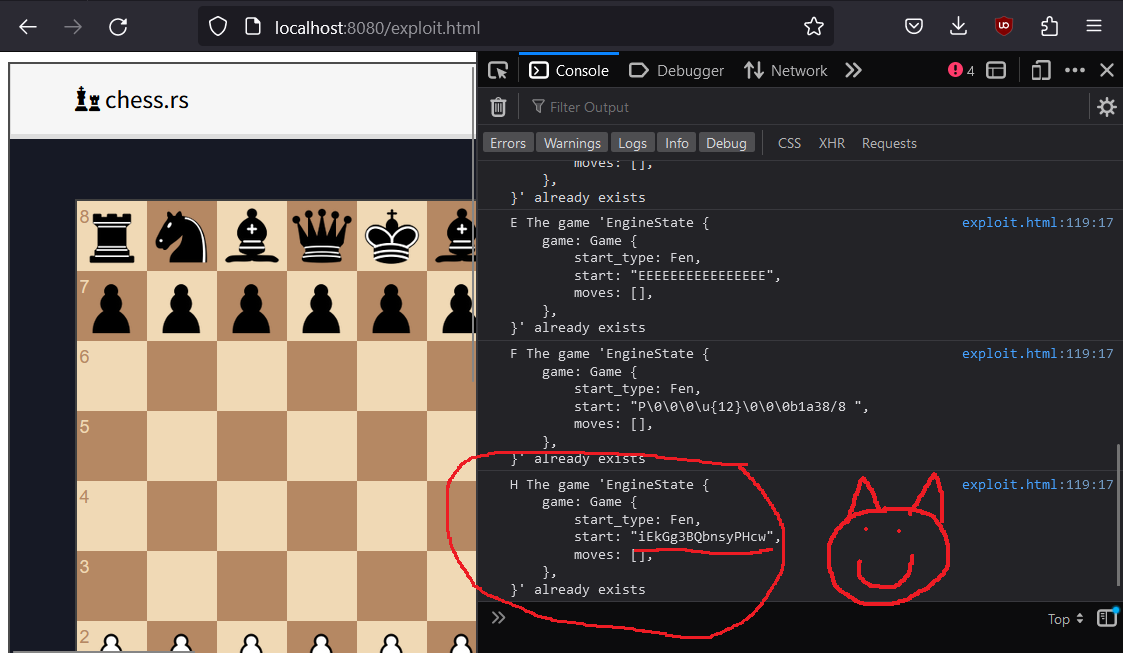The width and height of the screenshot is (1128, 662).
Task: Open the Firefox hamburger application menu
Action: [x=1094, y=27]
